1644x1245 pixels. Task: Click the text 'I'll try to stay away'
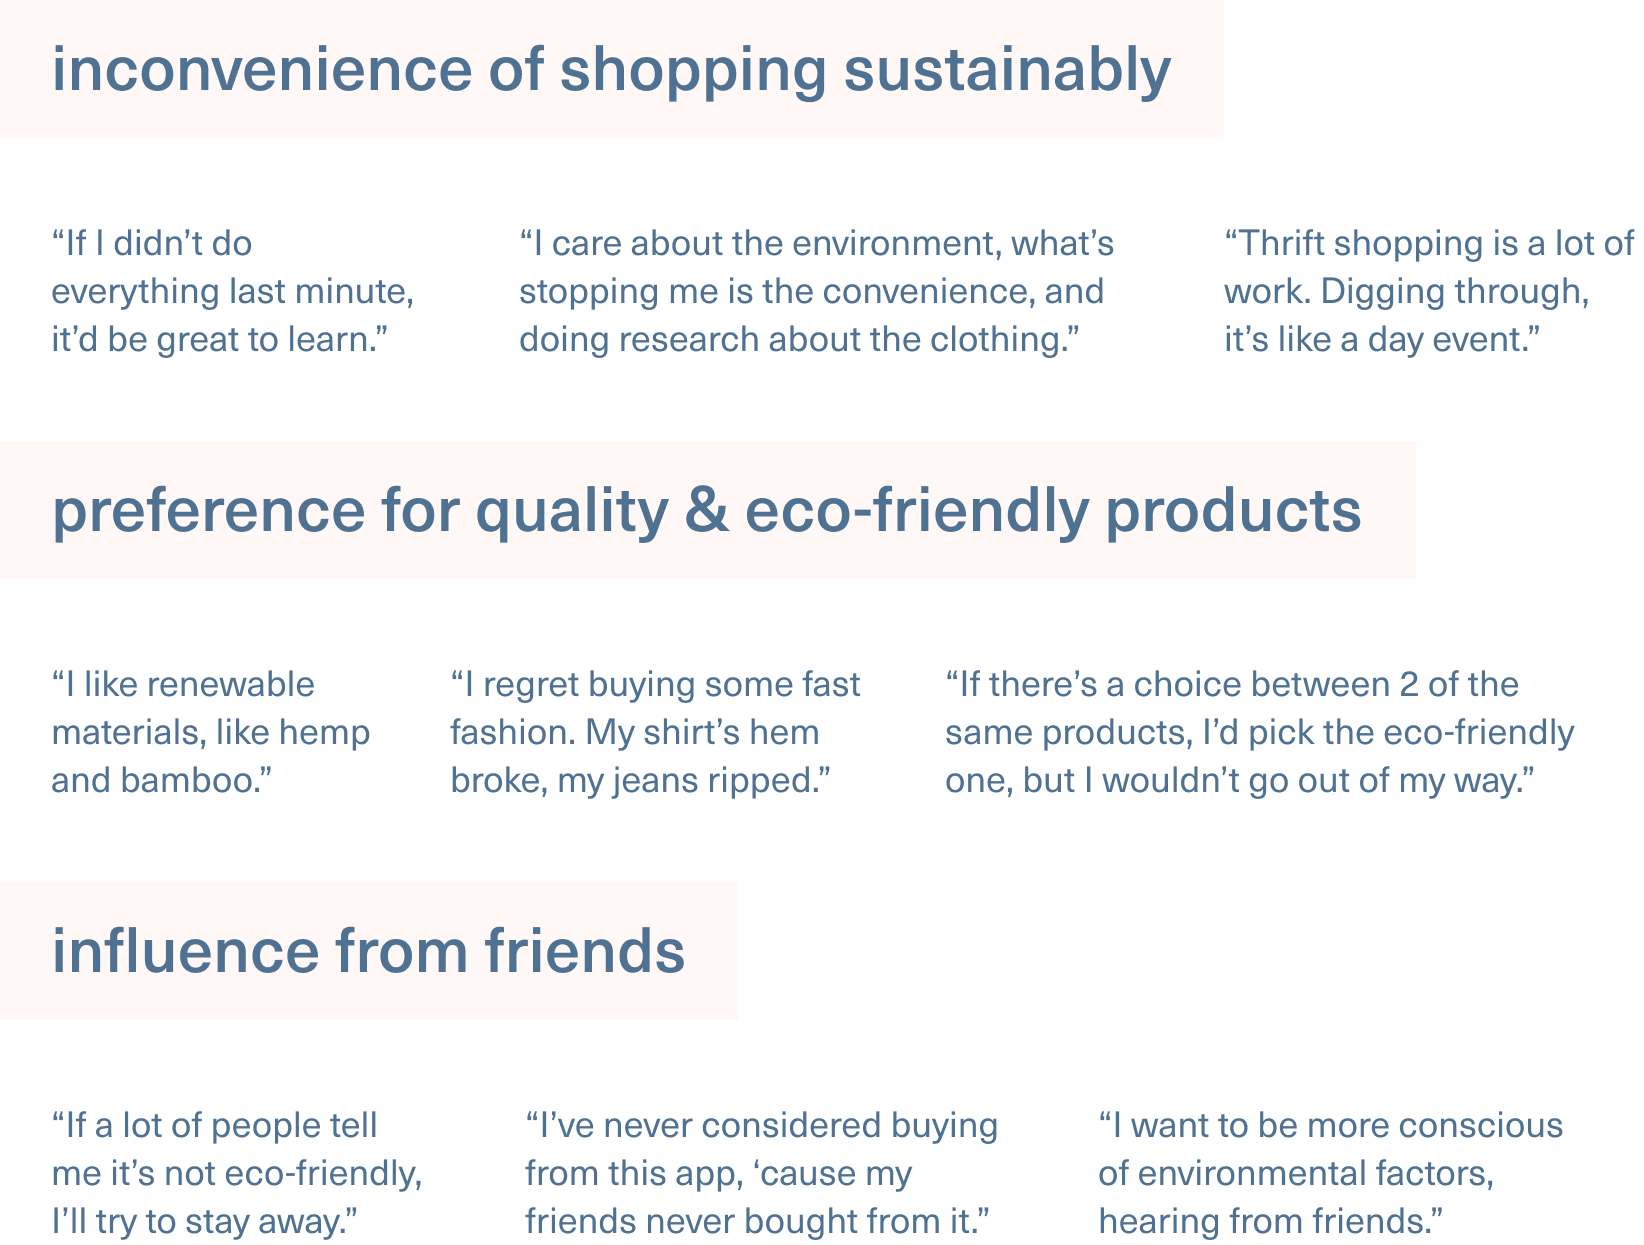(x=205, y=1222)
